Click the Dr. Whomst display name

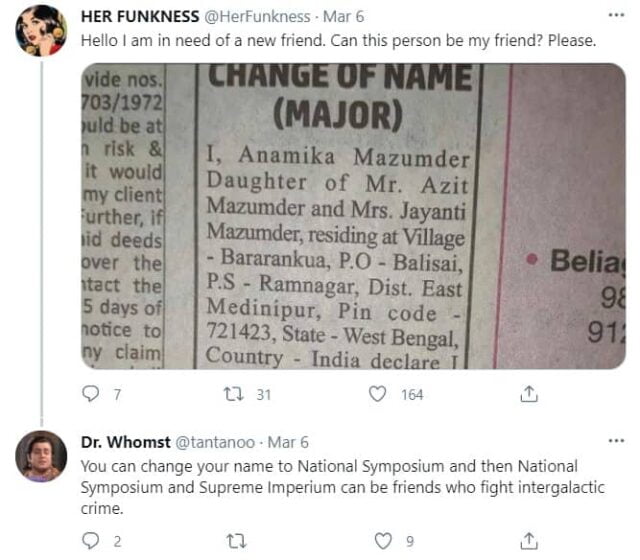click(125, 442)
